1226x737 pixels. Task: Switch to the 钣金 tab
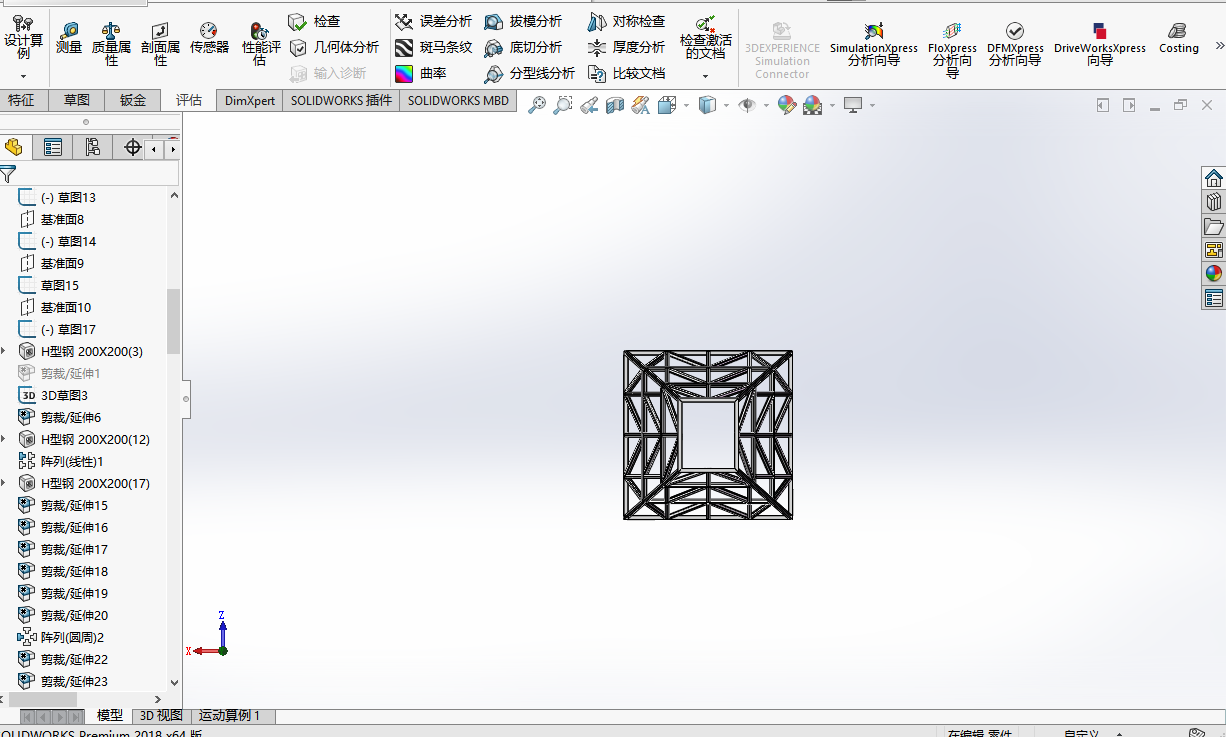click(133, 100)
